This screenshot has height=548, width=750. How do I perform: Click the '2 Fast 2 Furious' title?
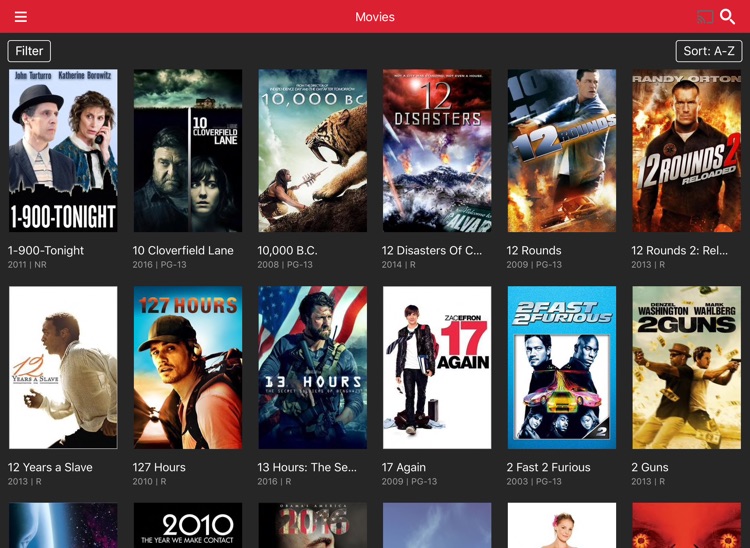point(549,467)
